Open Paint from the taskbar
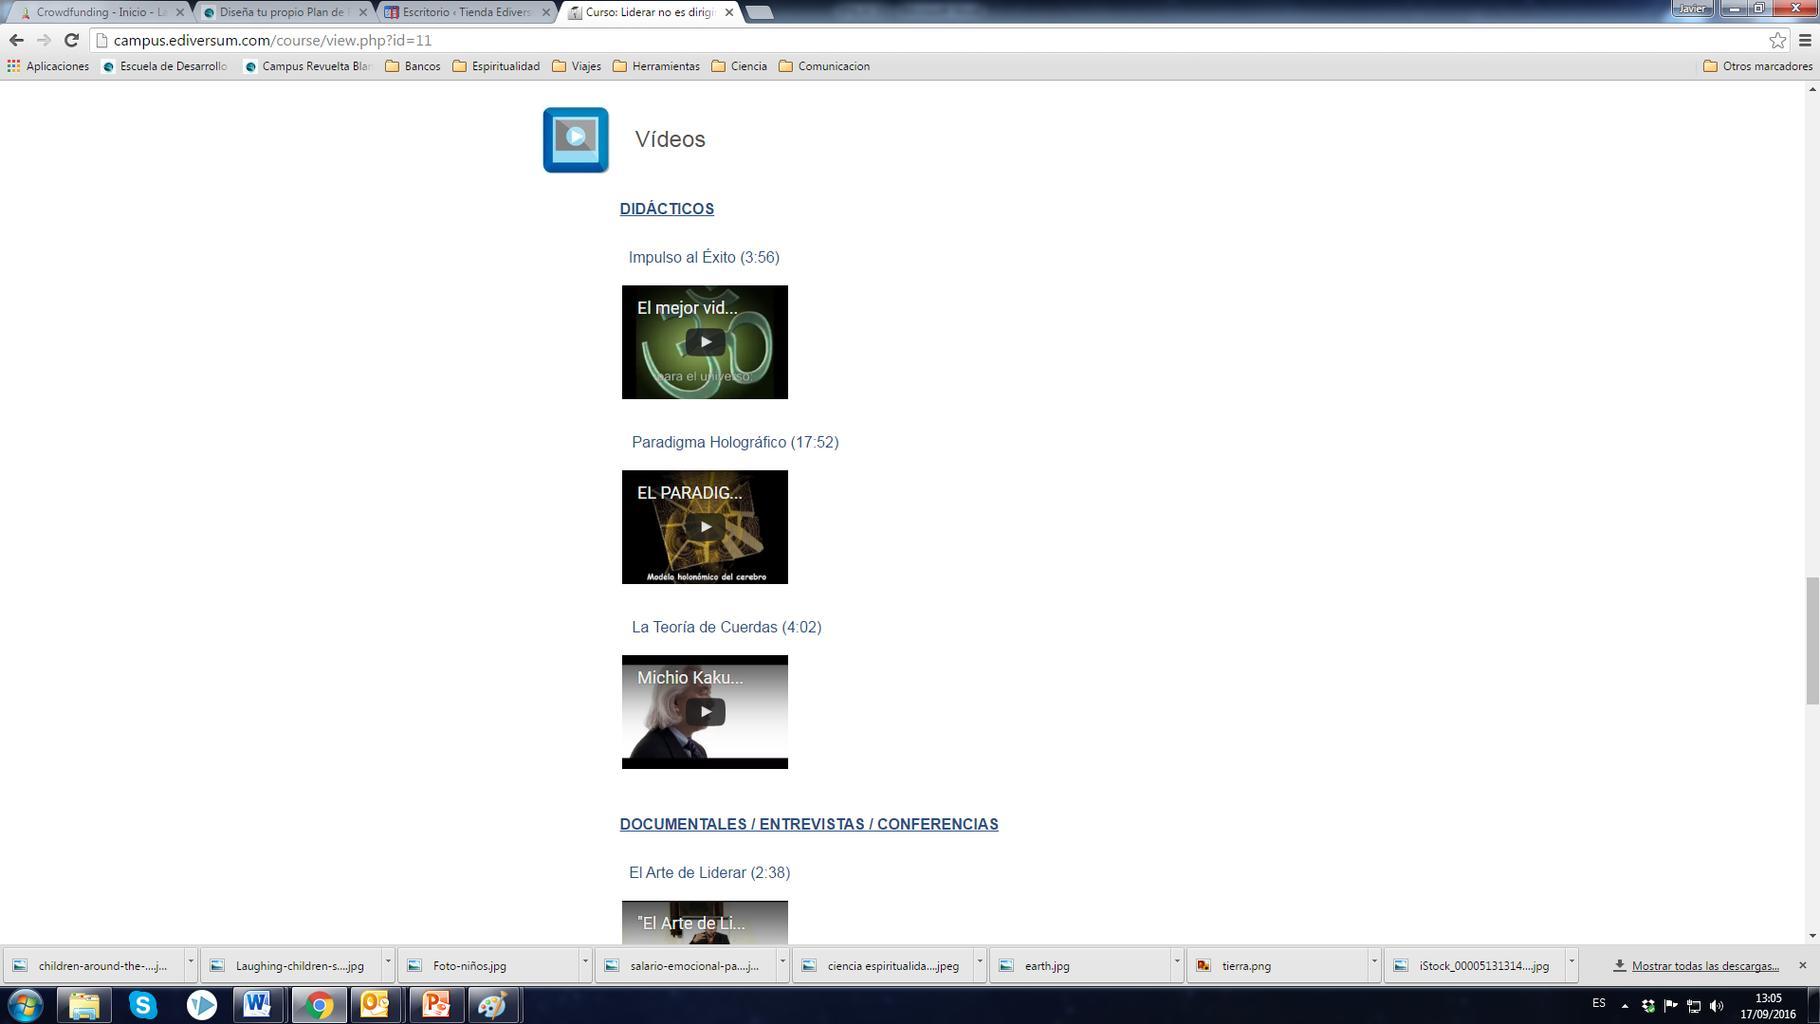This screenshot has width=1820, height=1024. (x=492, y=1004)
